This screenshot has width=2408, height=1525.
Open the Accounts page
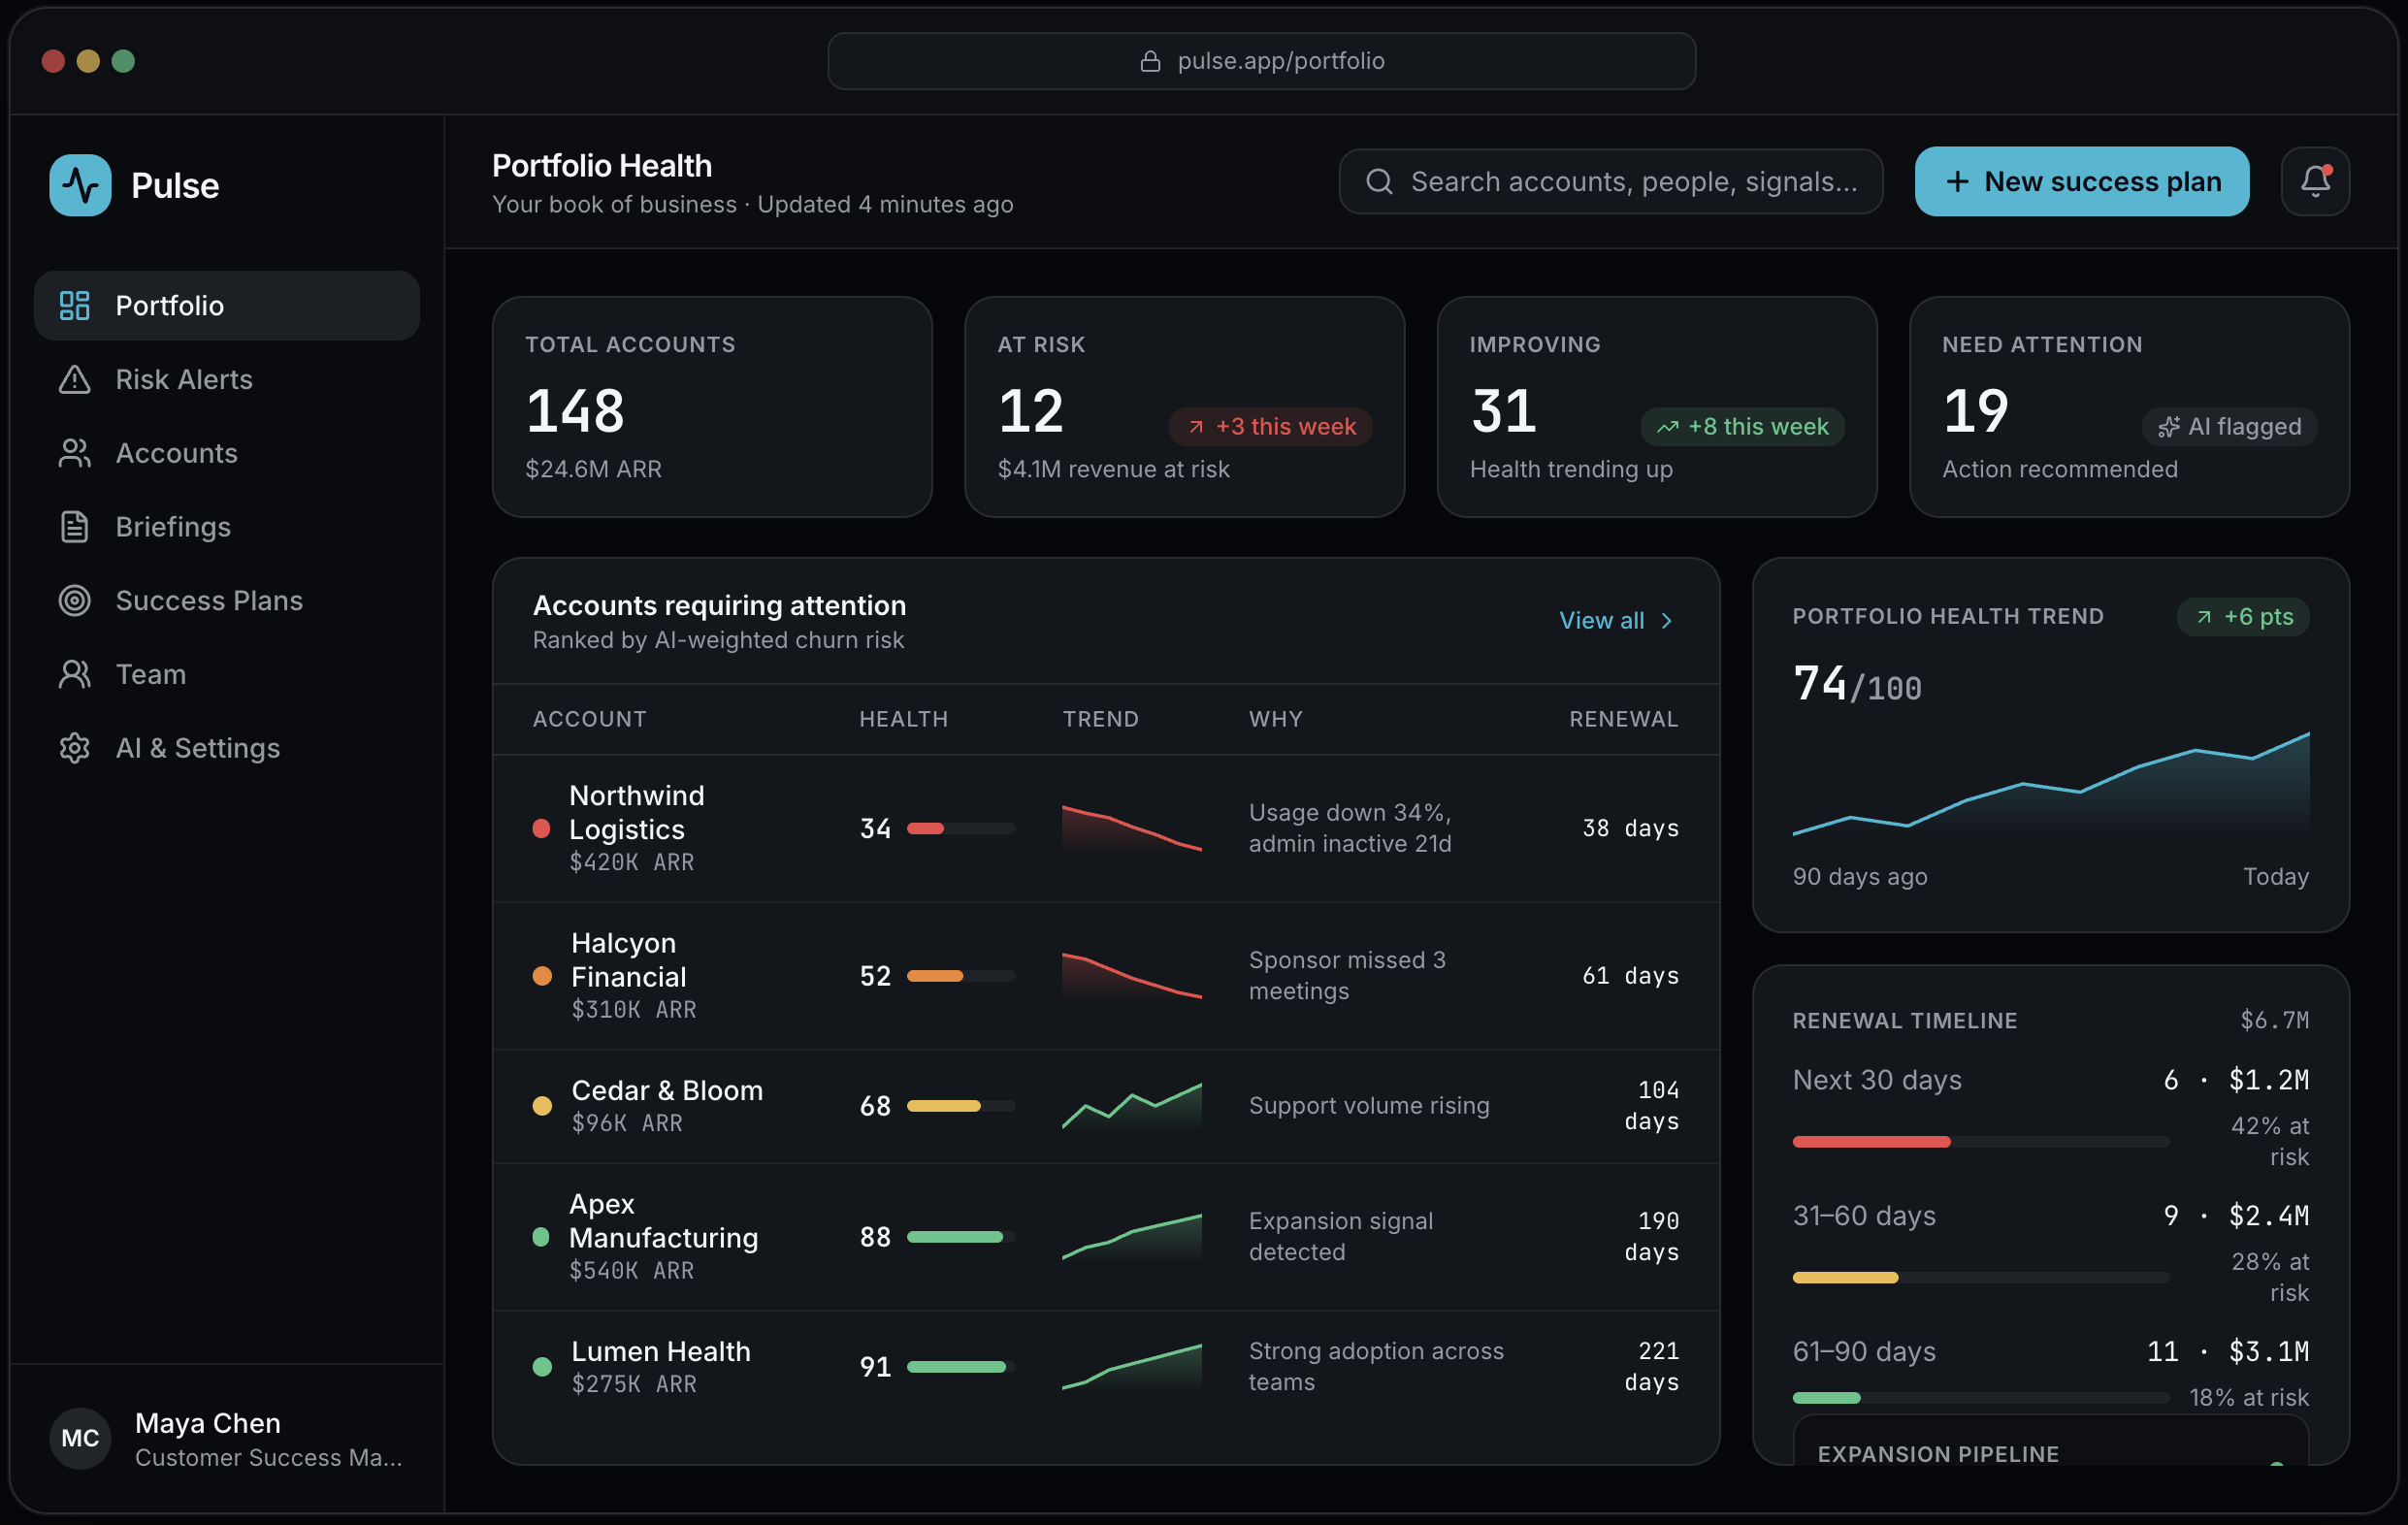coord(227,453)
